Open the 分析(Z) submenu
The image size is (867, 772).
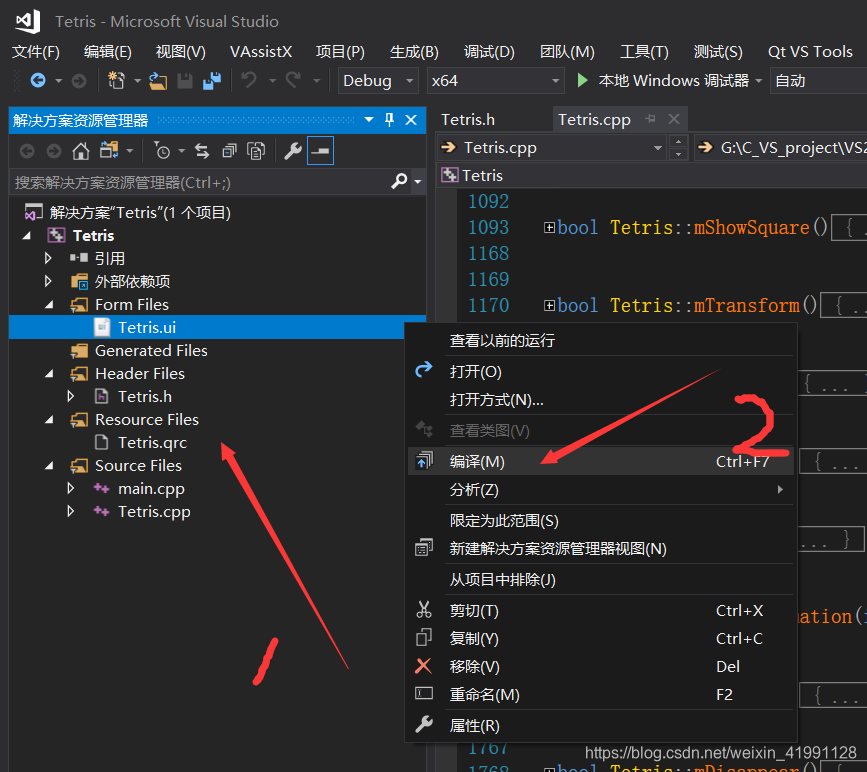click(601, 489)
